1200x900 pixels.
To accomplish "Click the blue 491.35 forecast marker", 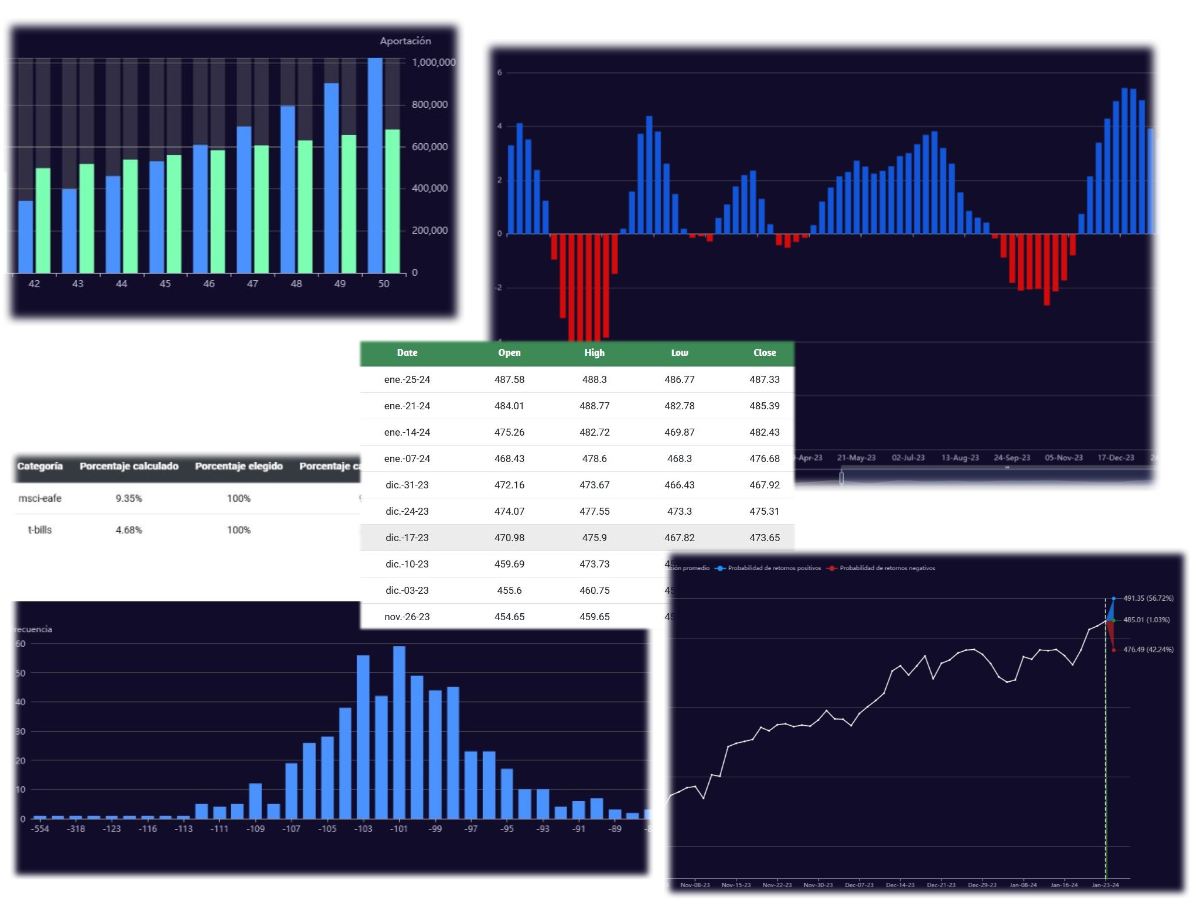I will pos(1113,598).
